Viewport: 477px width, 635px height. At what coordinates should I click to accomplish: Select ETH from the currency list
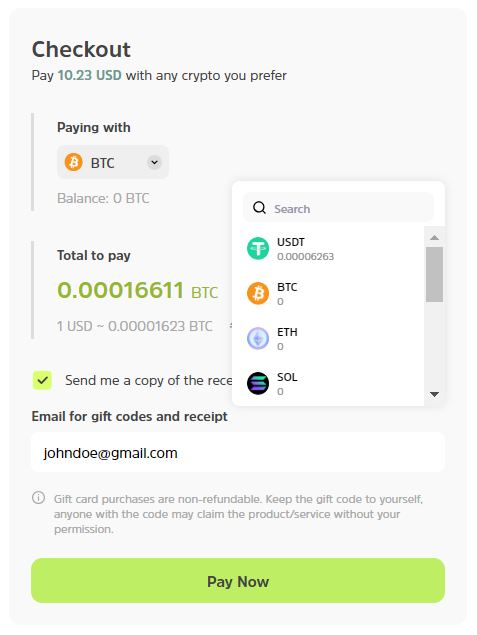tap(328, 339)
